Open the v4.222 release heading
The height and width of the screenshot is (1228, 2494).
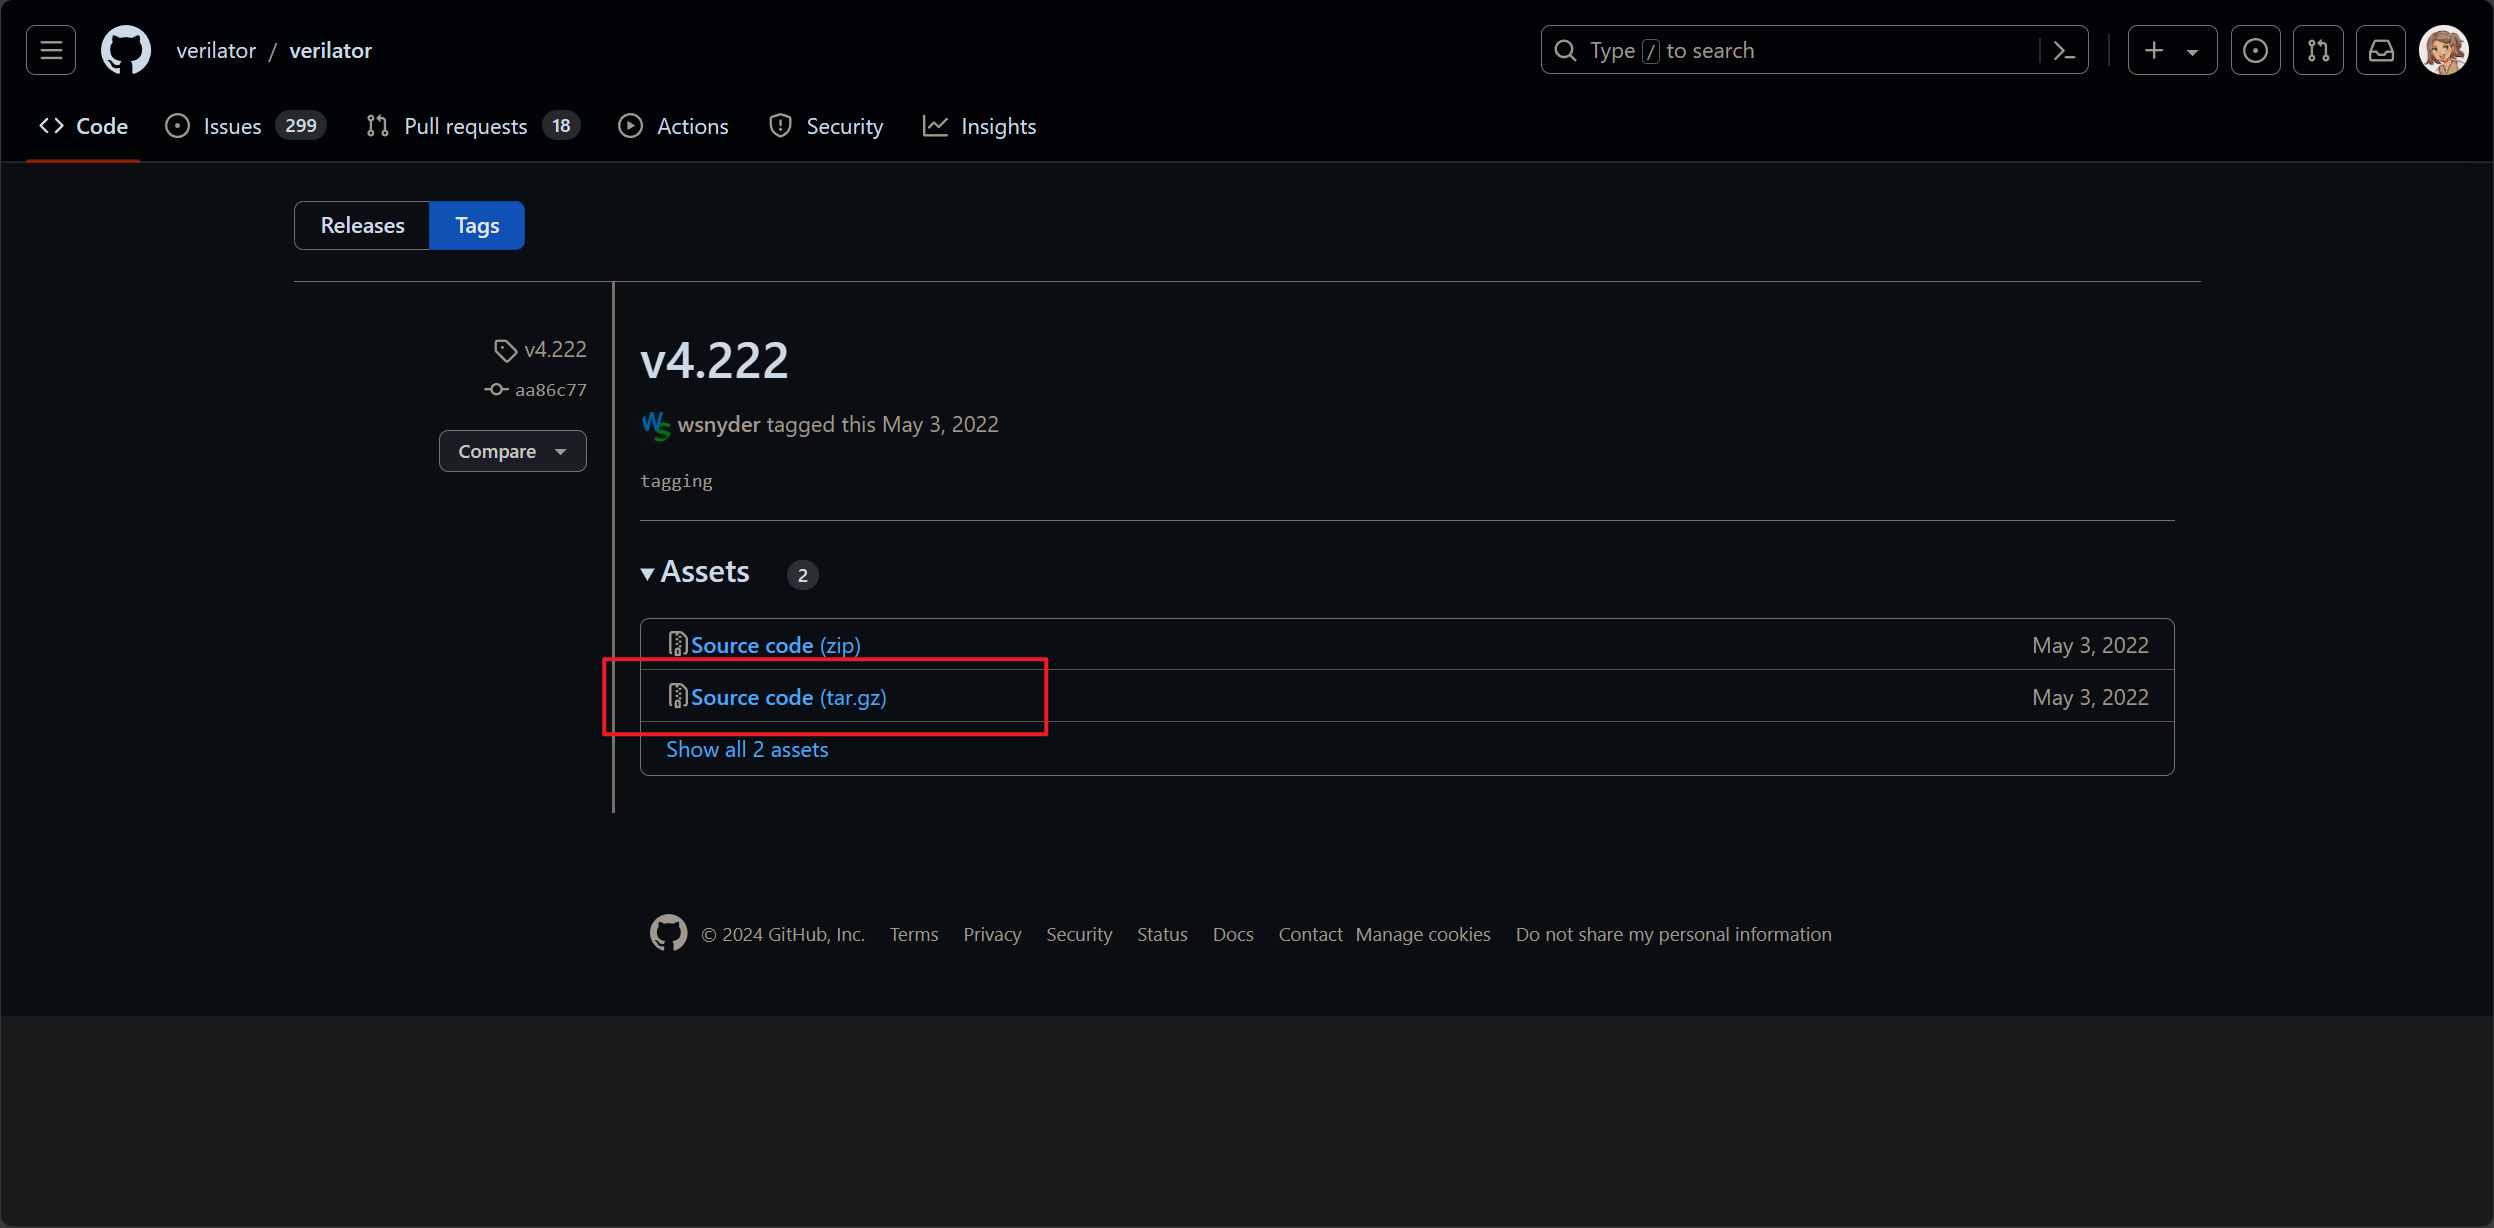coord(714,360)
